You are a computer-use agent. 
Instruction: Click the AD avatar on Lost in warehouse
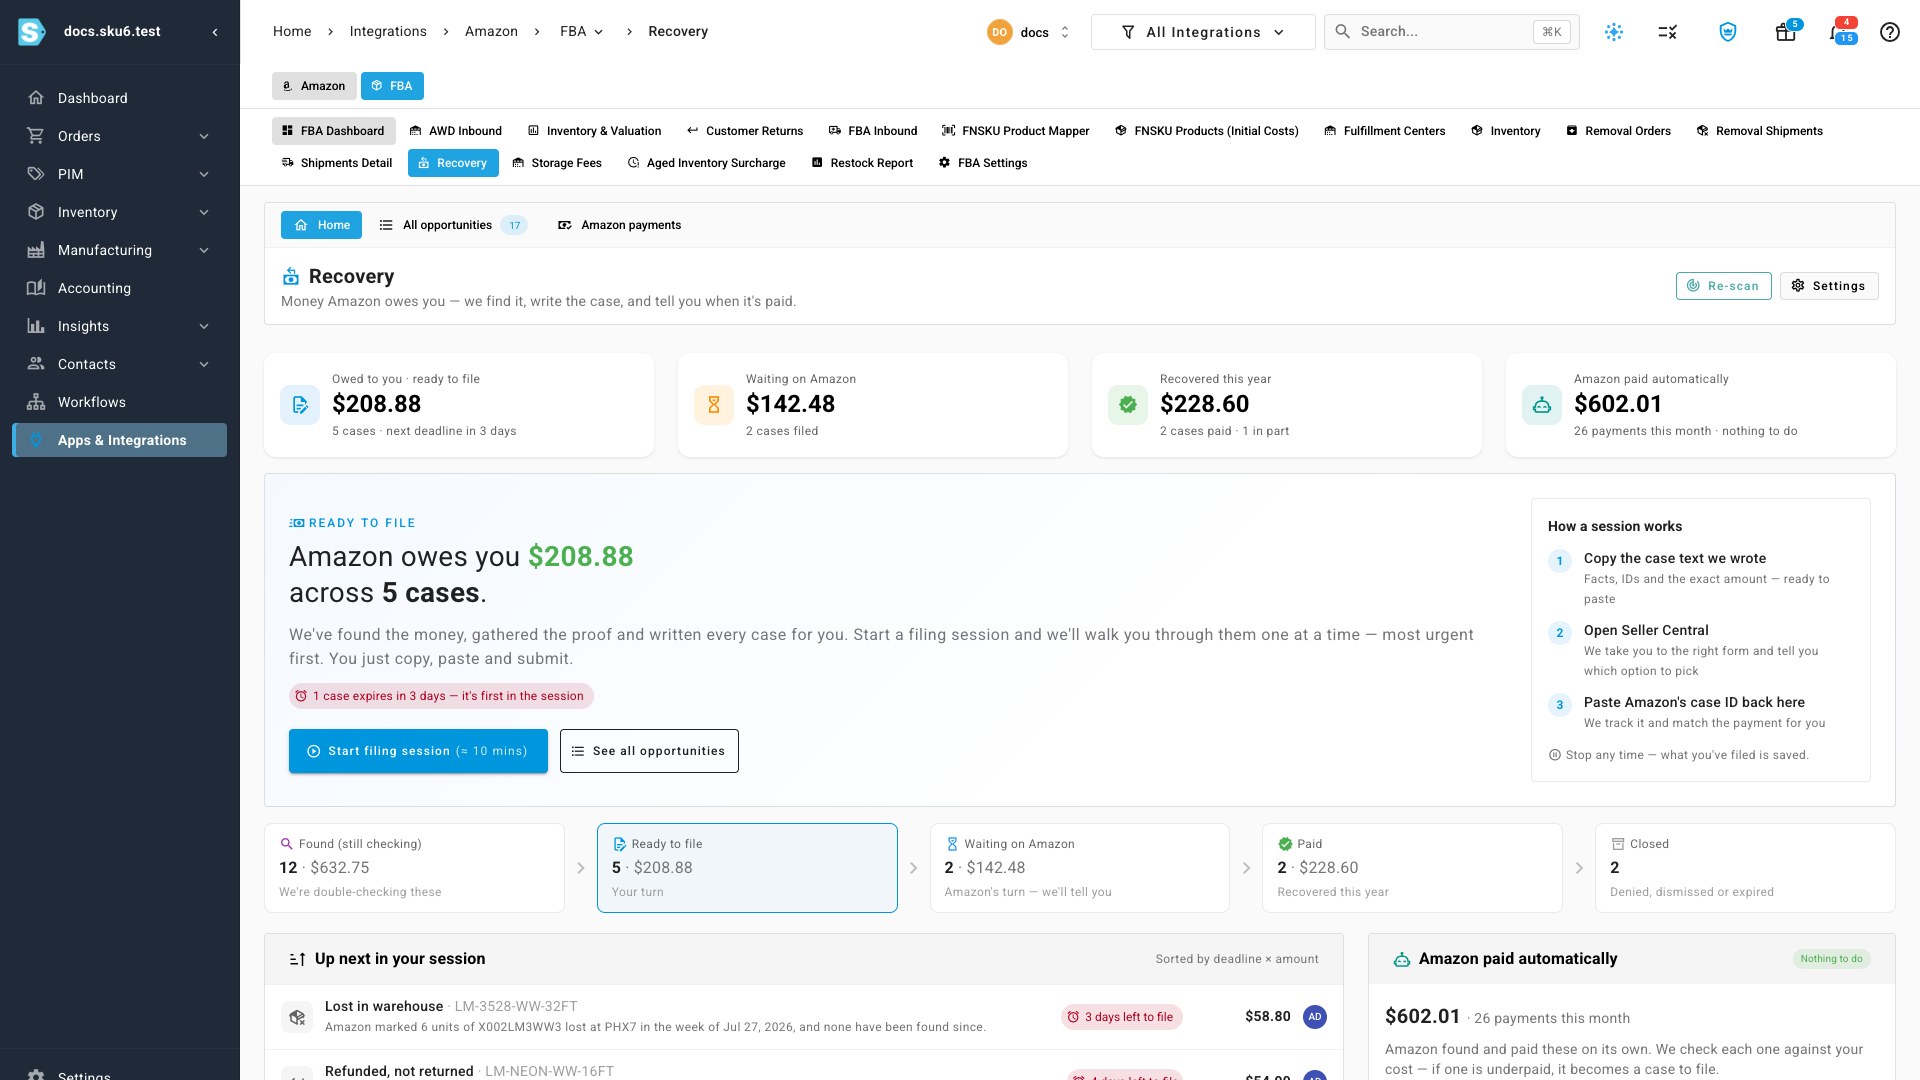1314,1016
